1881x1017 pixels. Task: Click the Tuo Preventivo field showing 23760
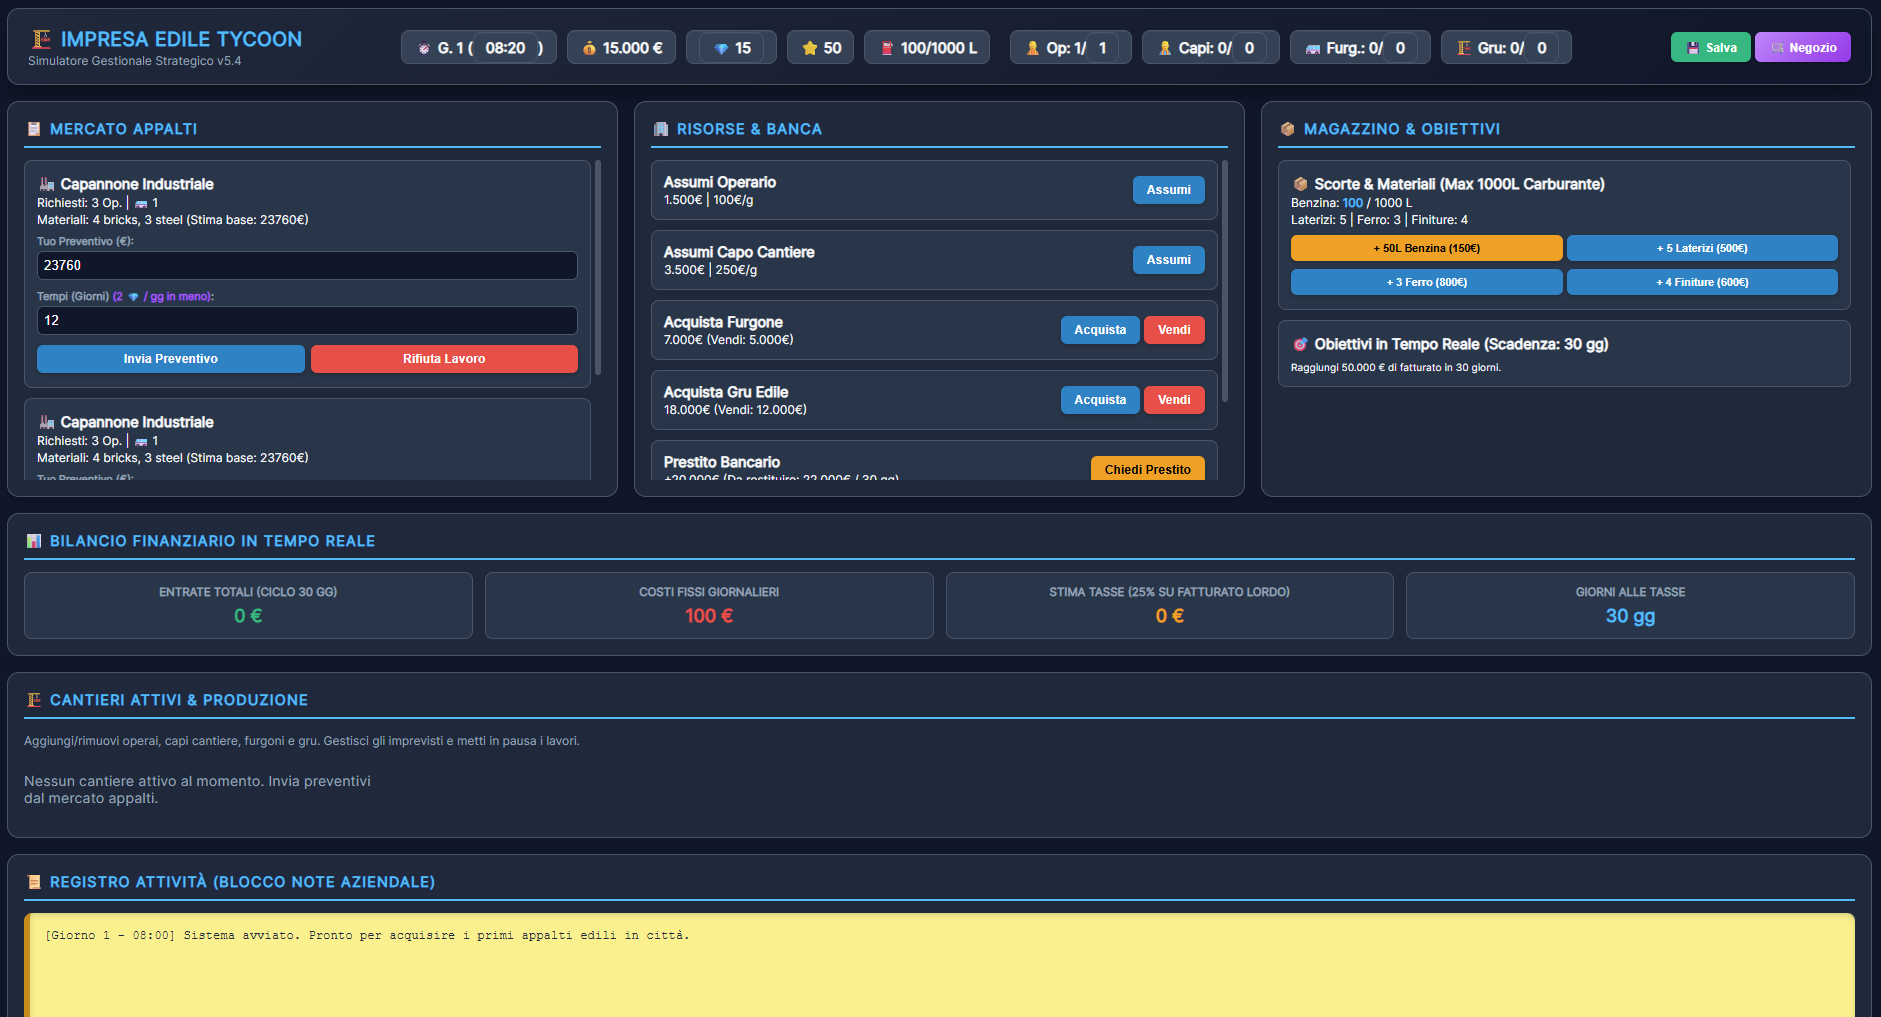pos(307,265)
